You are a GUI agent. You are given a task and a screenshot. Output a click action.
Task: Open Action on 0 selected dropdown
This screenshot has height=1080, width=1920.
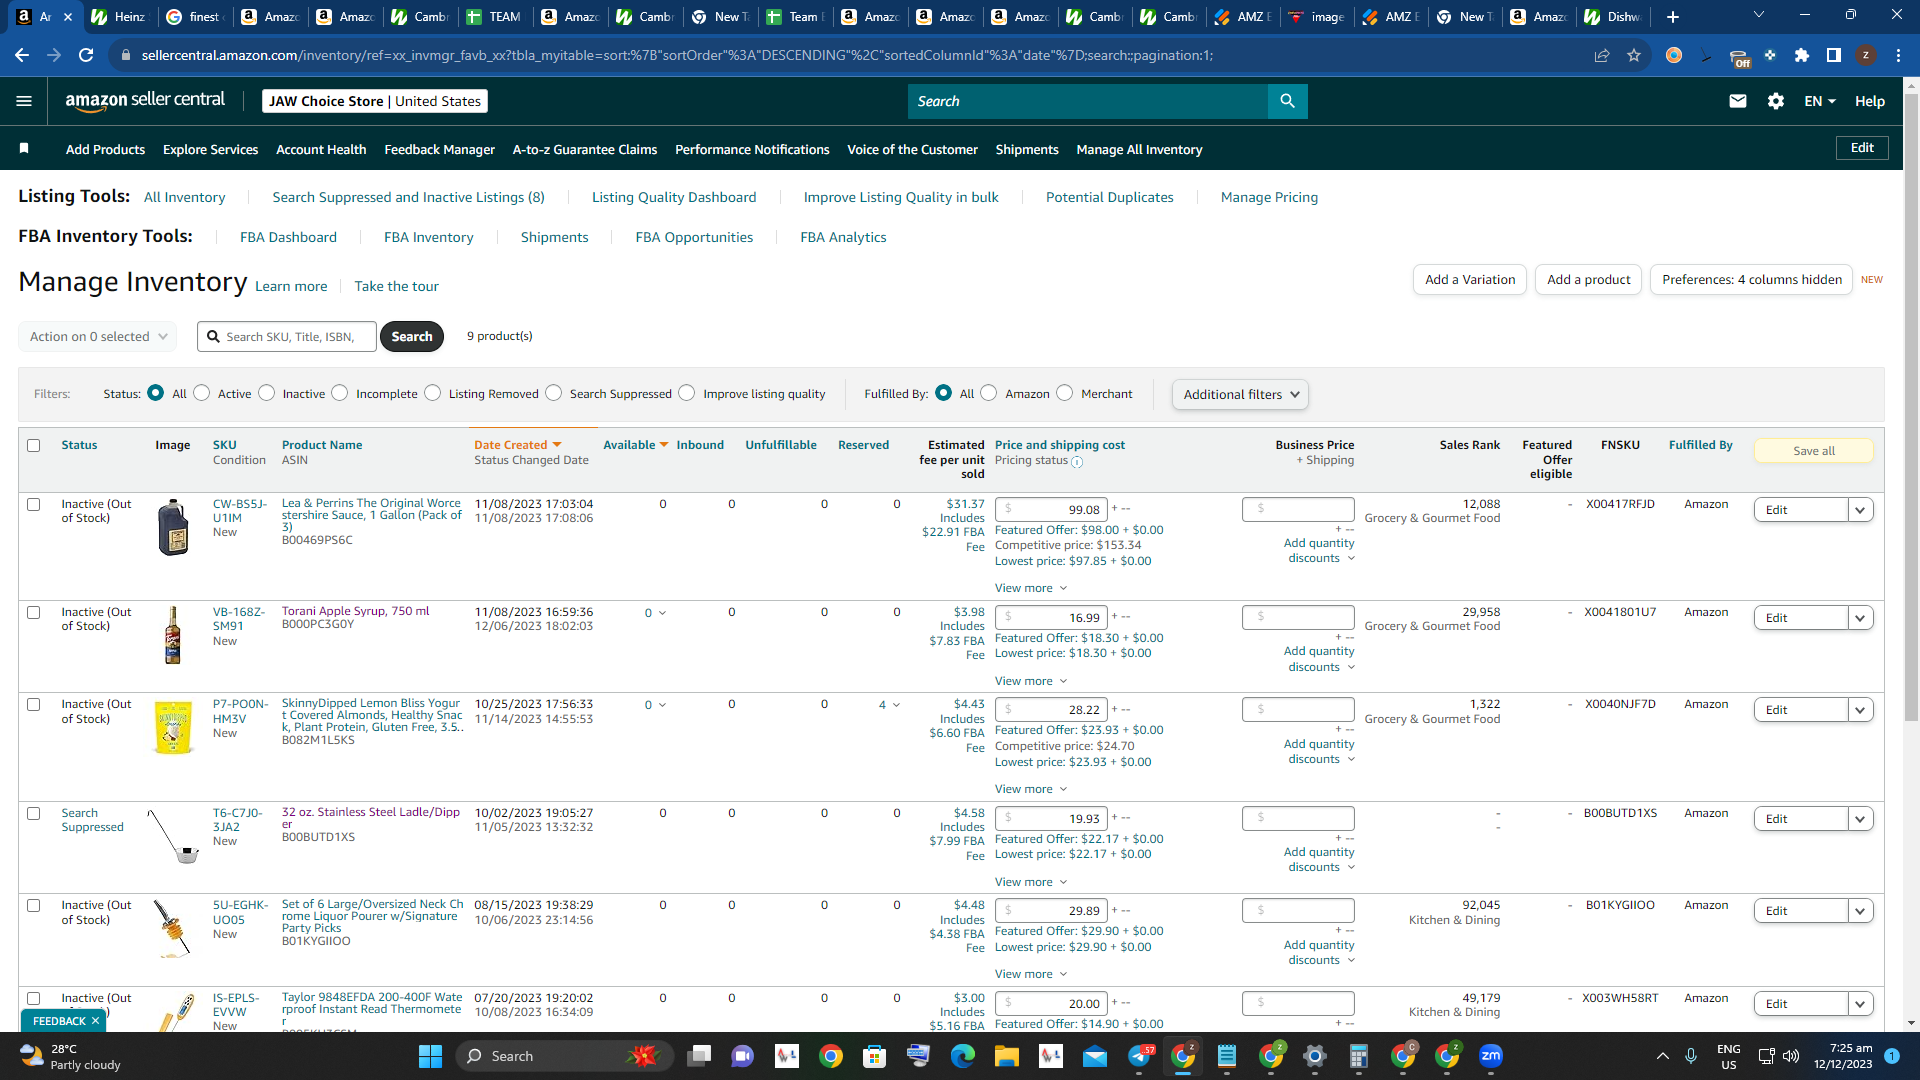[98, 336]
